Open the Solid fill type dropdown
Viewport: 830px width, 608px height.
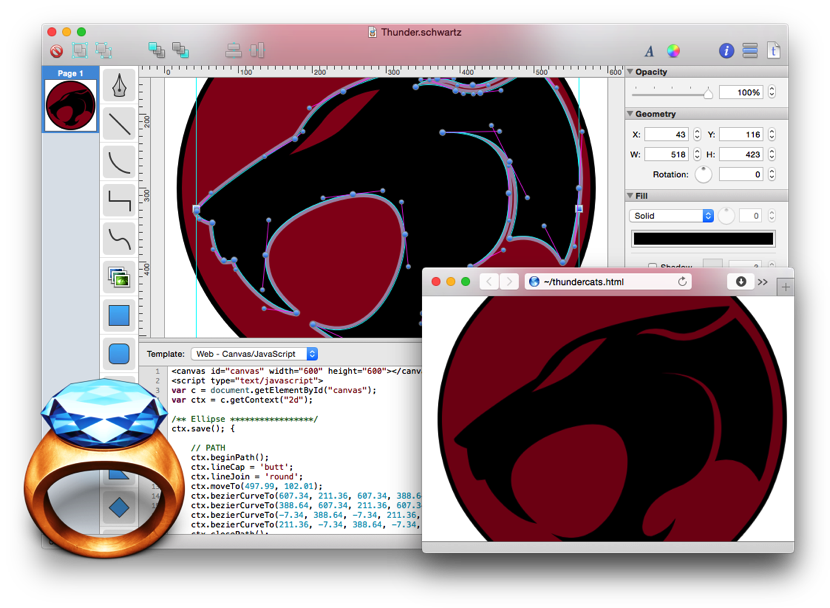(x=672, y=216)
